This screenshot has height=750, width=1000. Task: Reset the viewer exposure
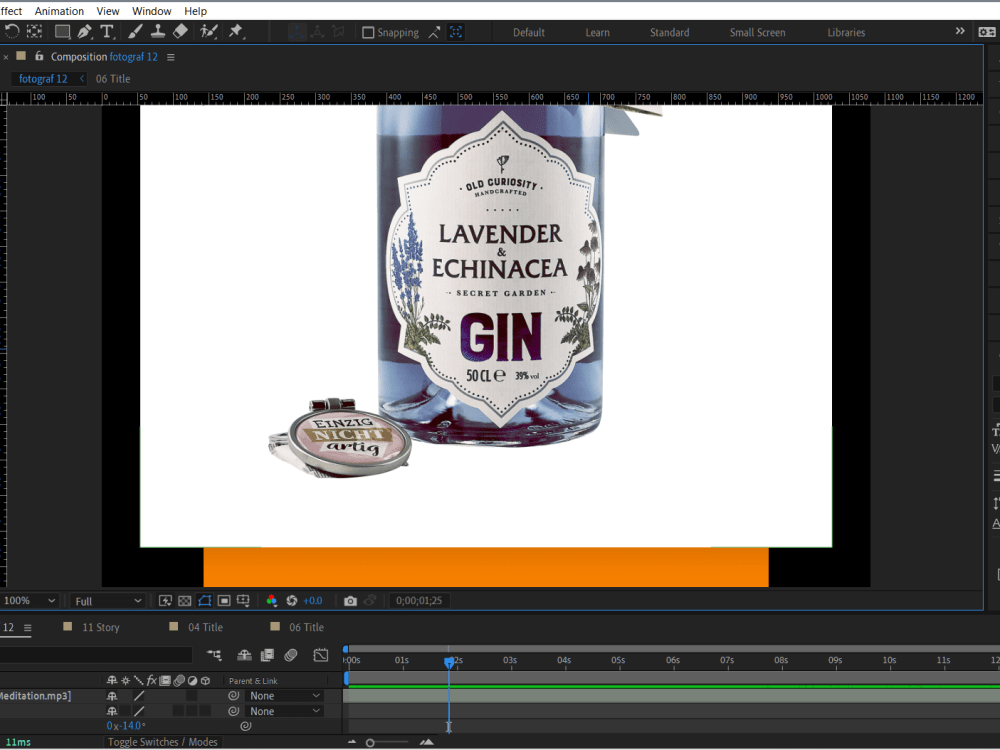coord(292,601)
